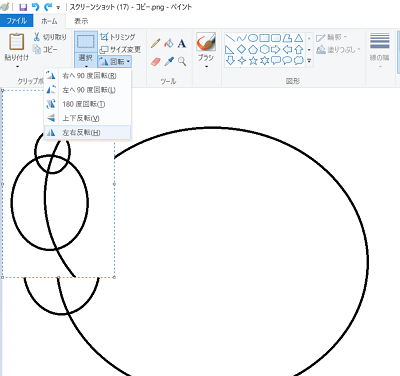
Task: Select the Color picker eyedropper tool
Action: coord(169,61)
